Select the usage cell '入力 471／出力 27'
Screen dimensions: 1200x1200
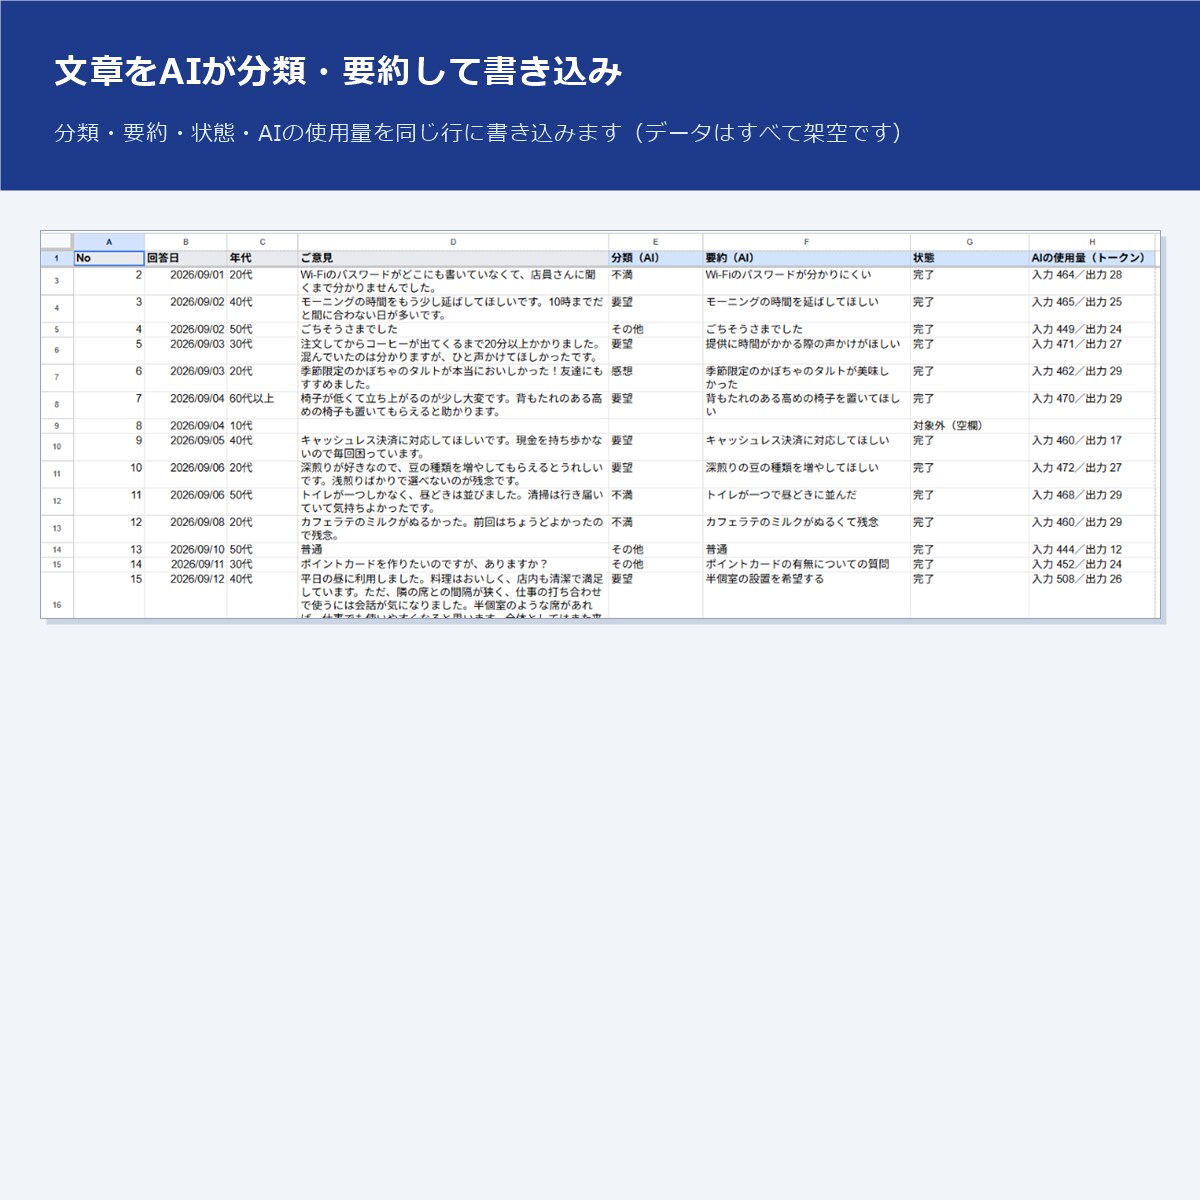point(1092,350)
